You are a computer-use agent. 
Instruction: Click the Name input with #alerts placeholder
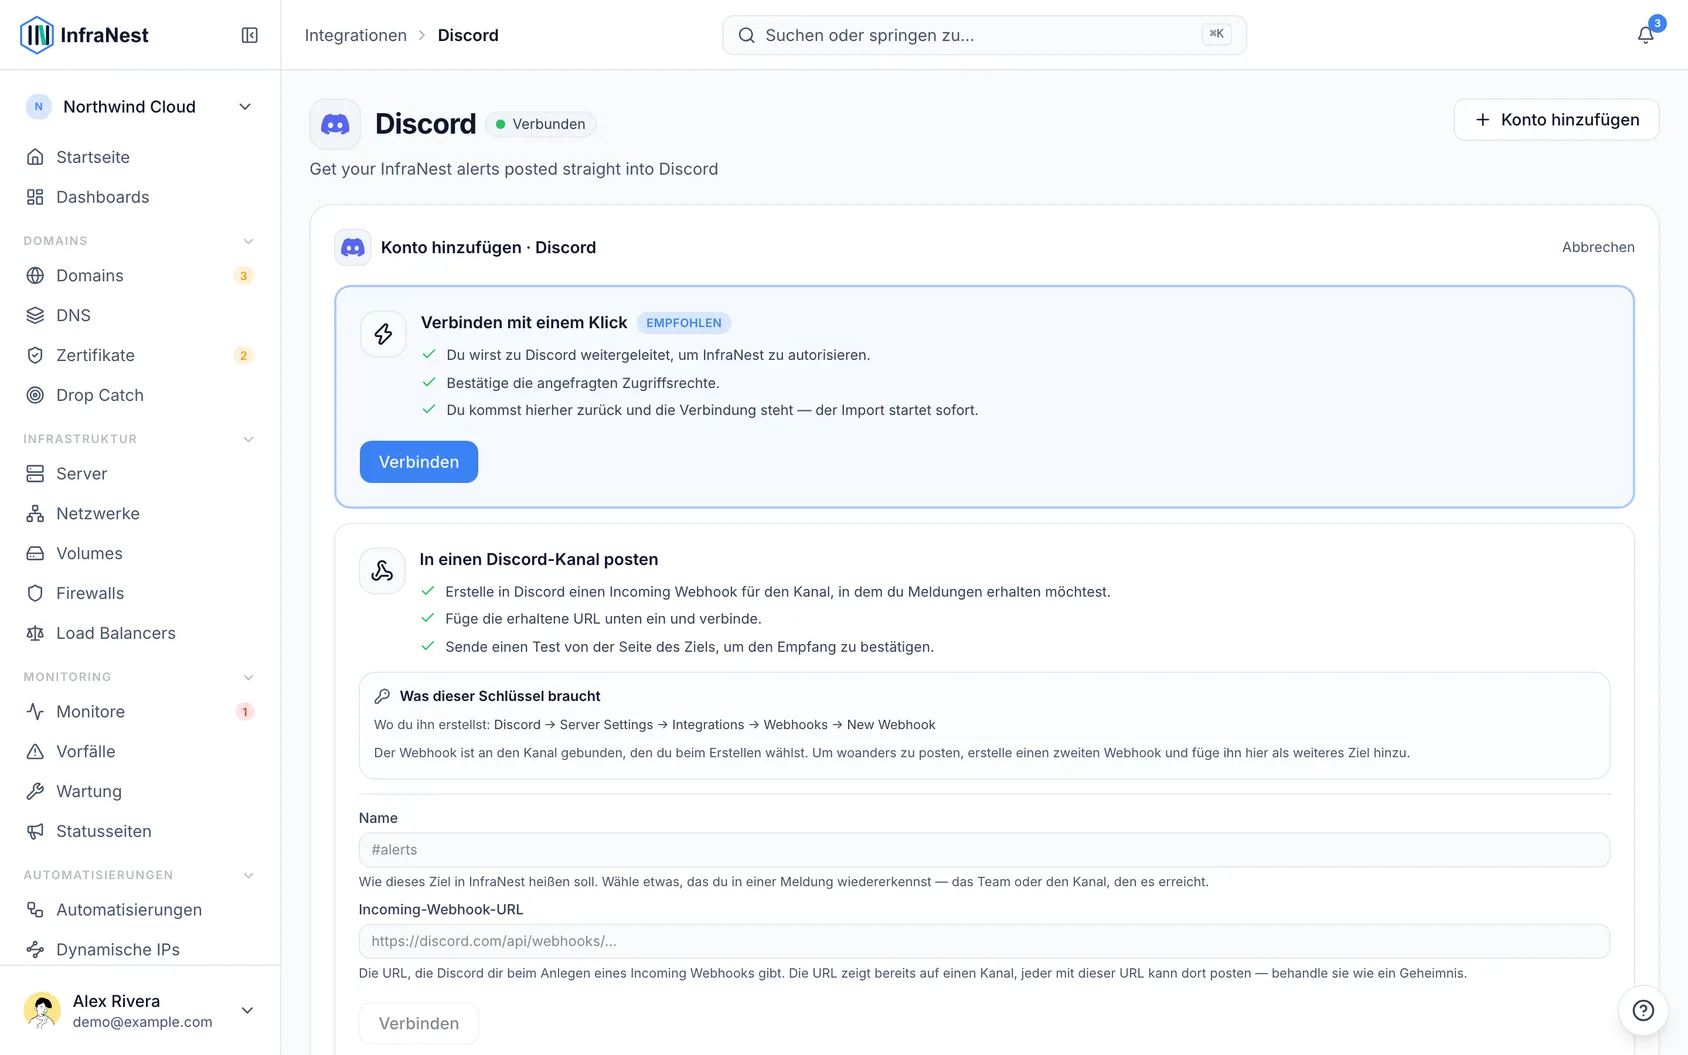tap(984, 850)
